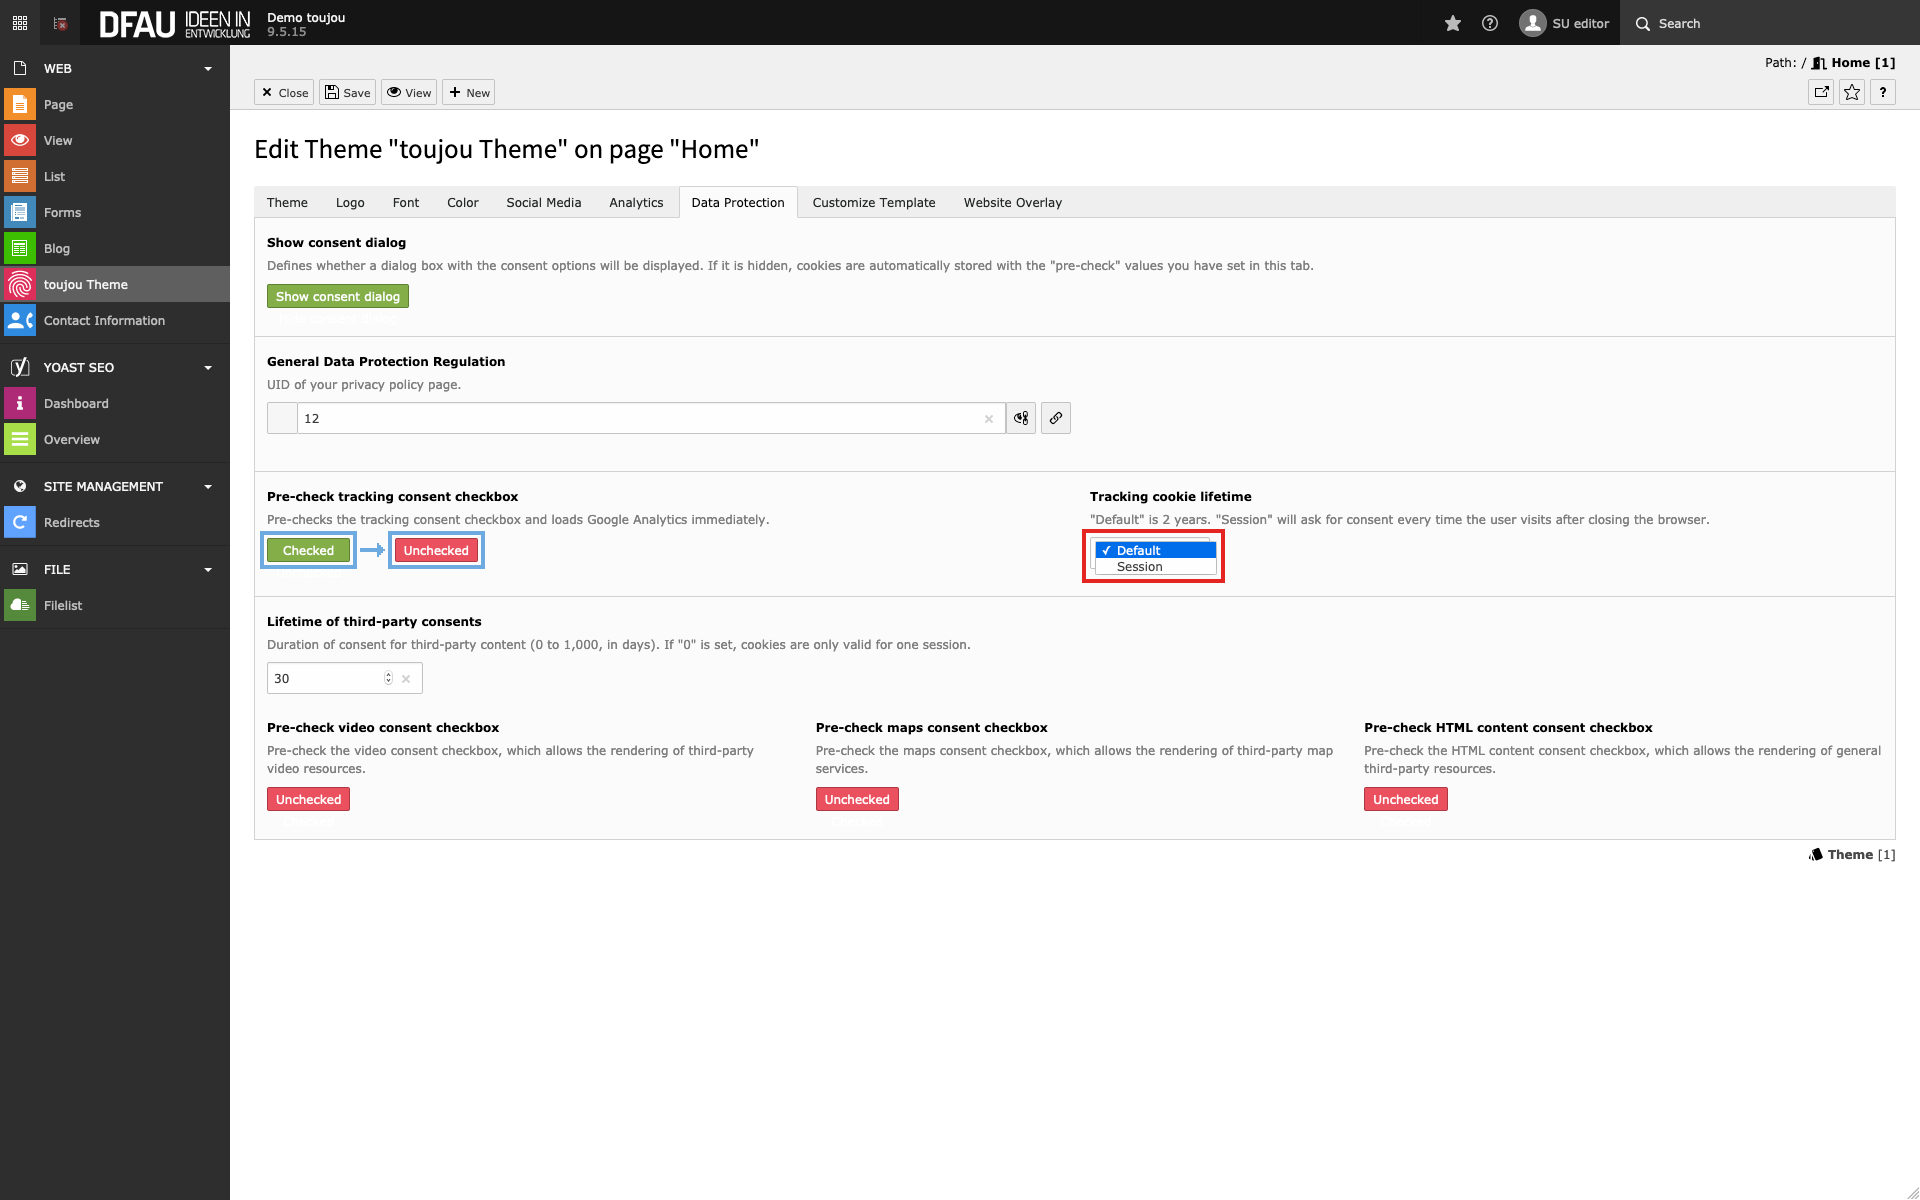Select Session in cookie lifetime dropdown

tap(1140, 567)
